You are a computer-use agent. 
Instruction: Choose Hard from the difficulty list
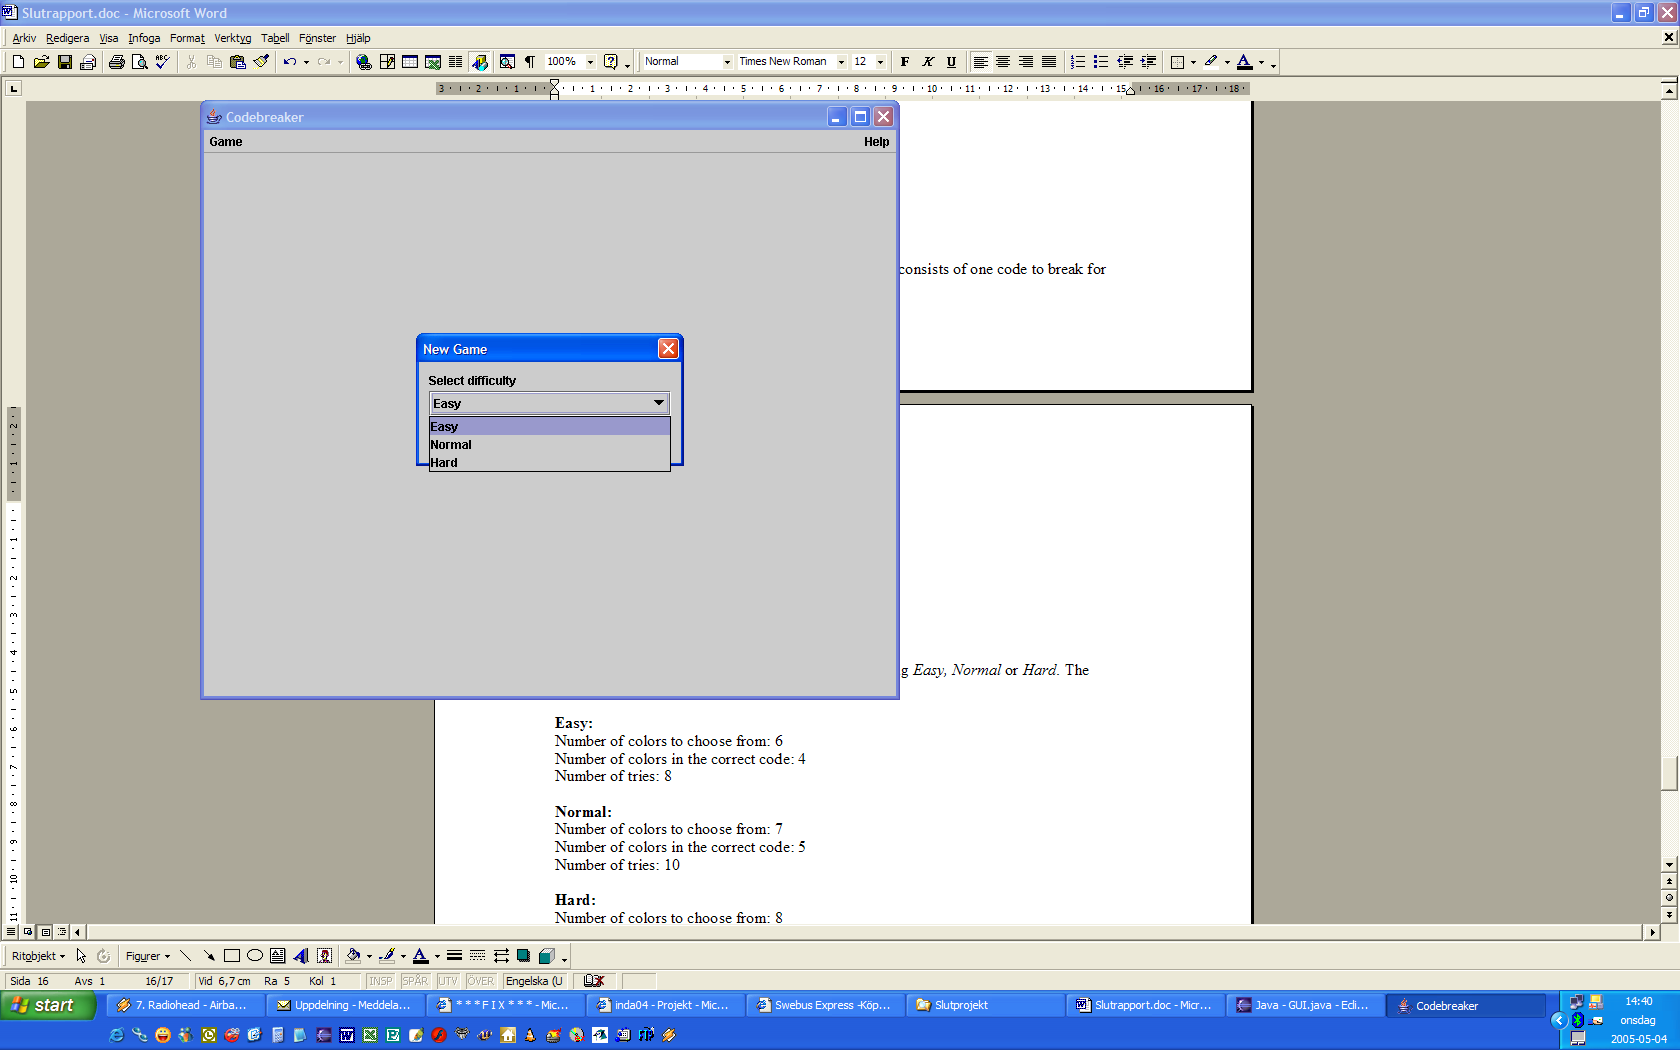tap(444, 463)
